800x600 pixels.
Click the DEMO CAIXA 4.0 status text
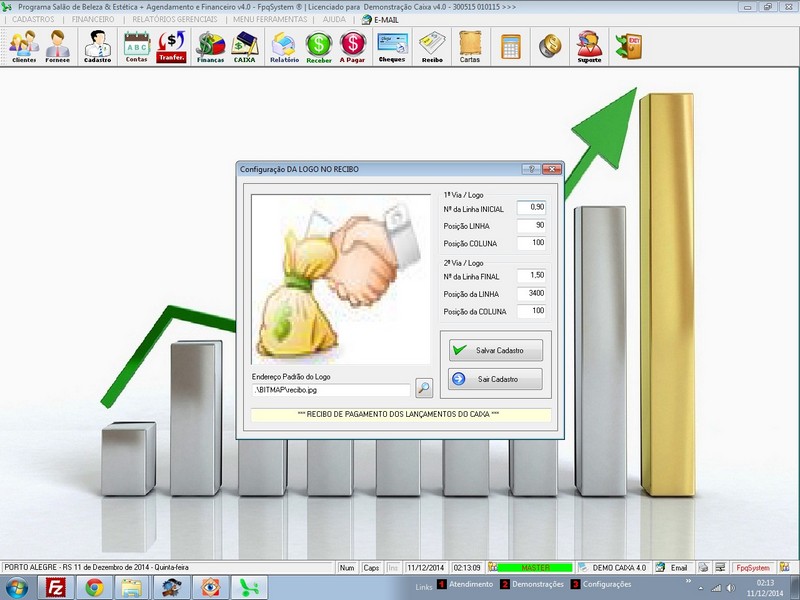tap(619, 567)
